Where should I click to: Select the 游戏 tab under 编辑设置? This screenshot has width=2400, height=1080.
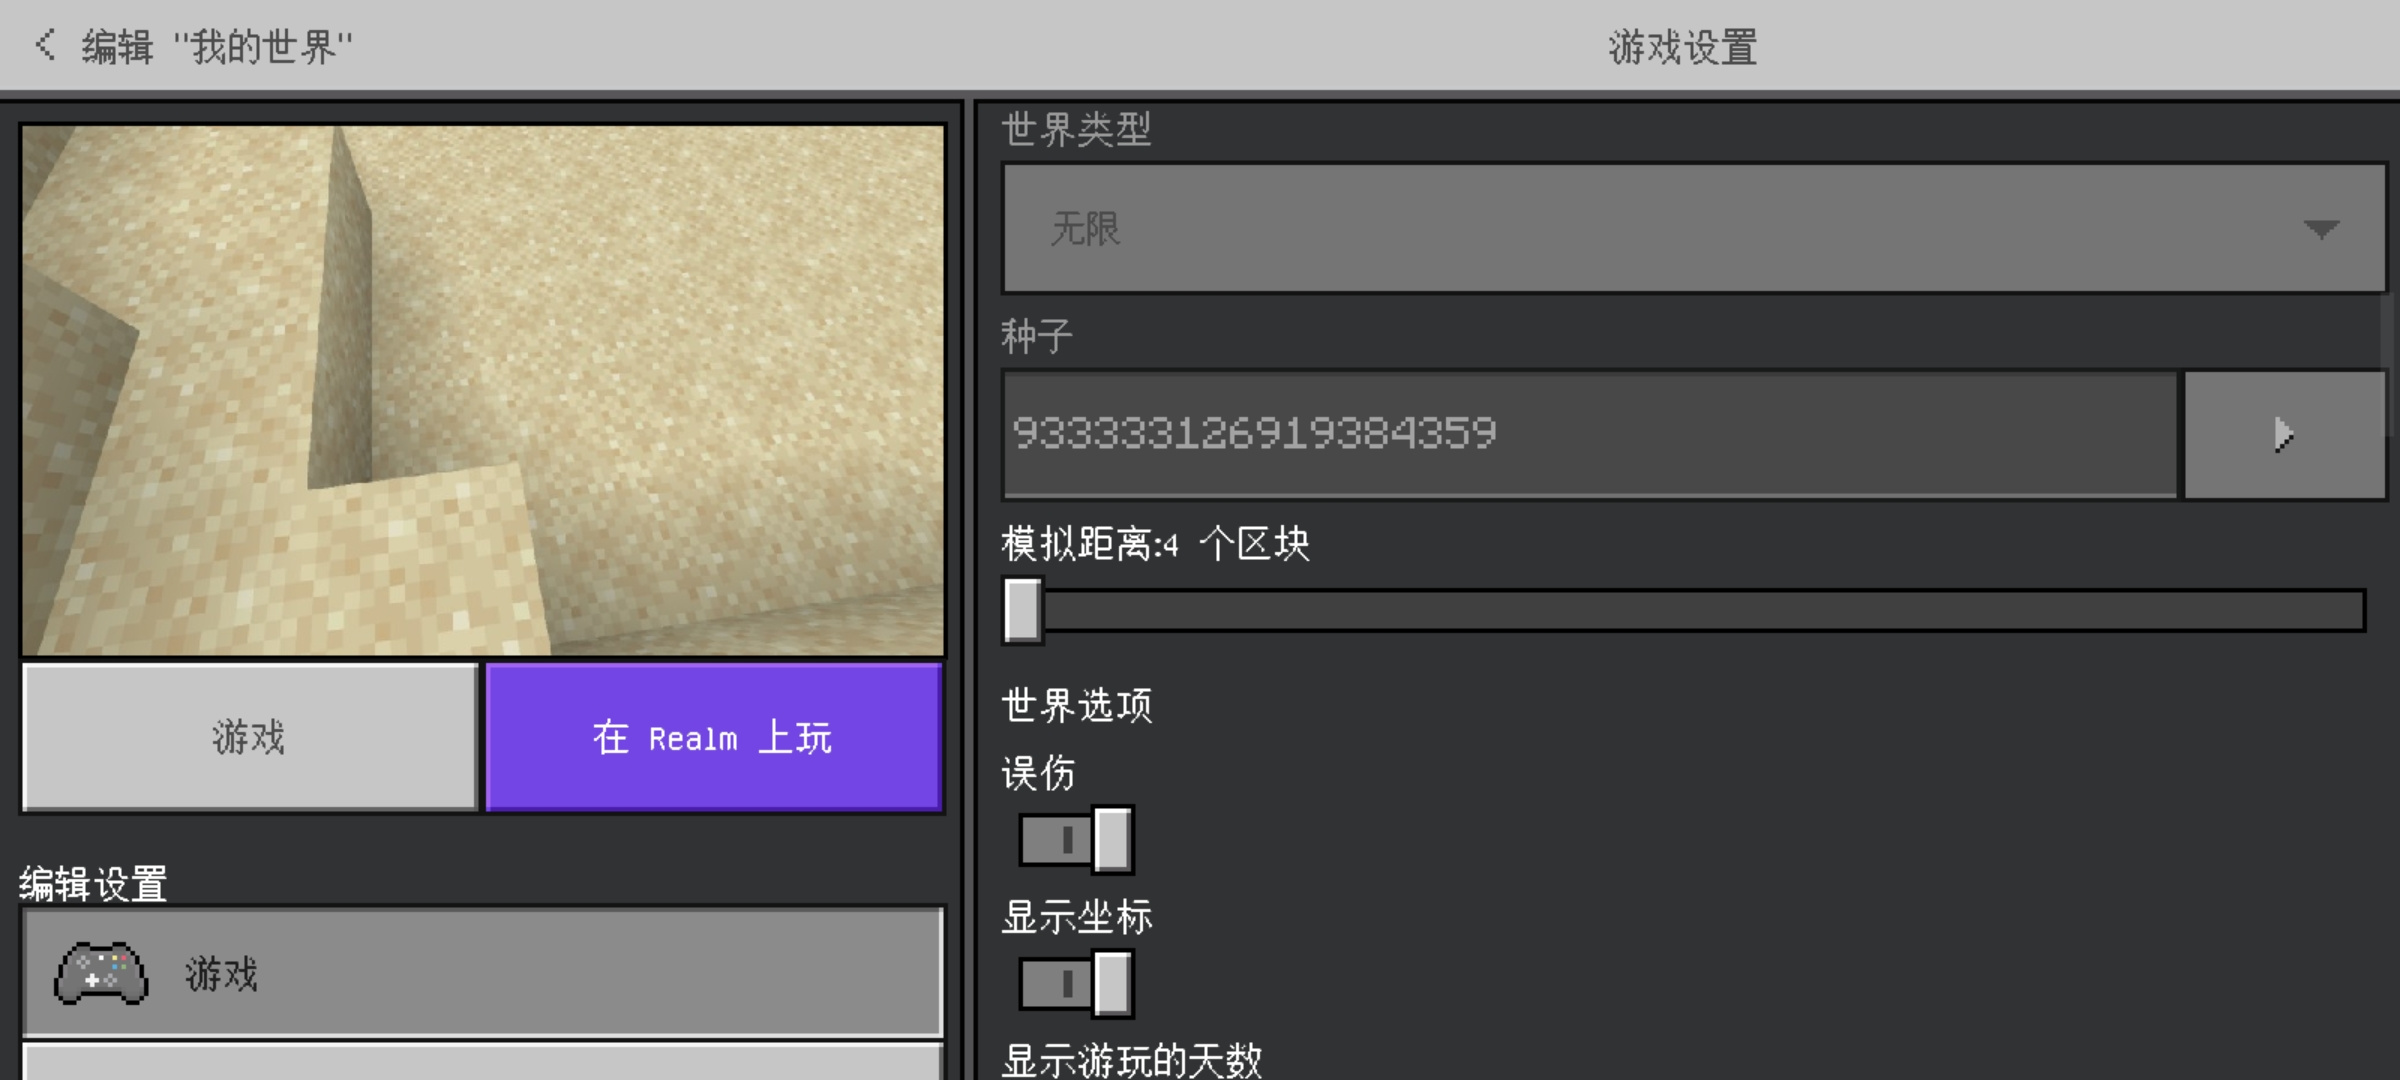coord(483,973)
